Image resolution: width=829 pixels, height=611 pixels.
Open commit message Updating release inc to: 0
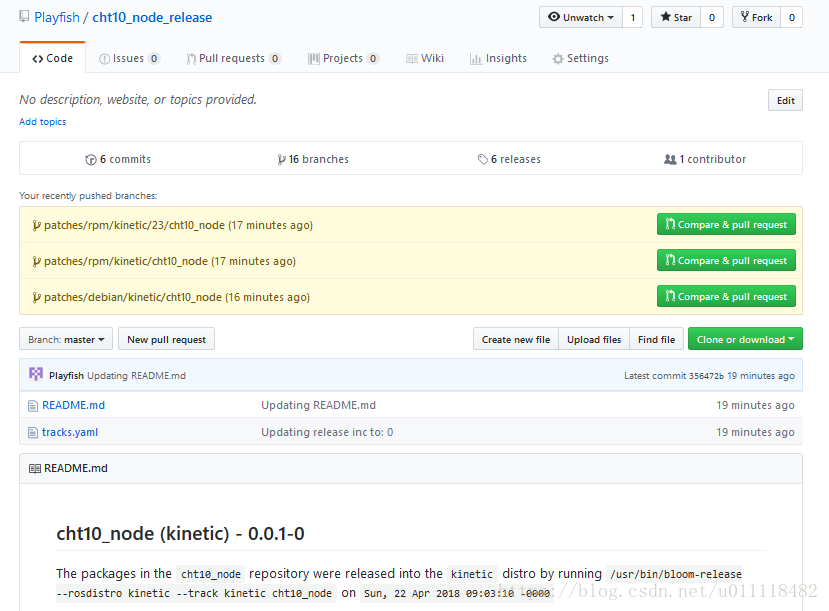(327, 432)
